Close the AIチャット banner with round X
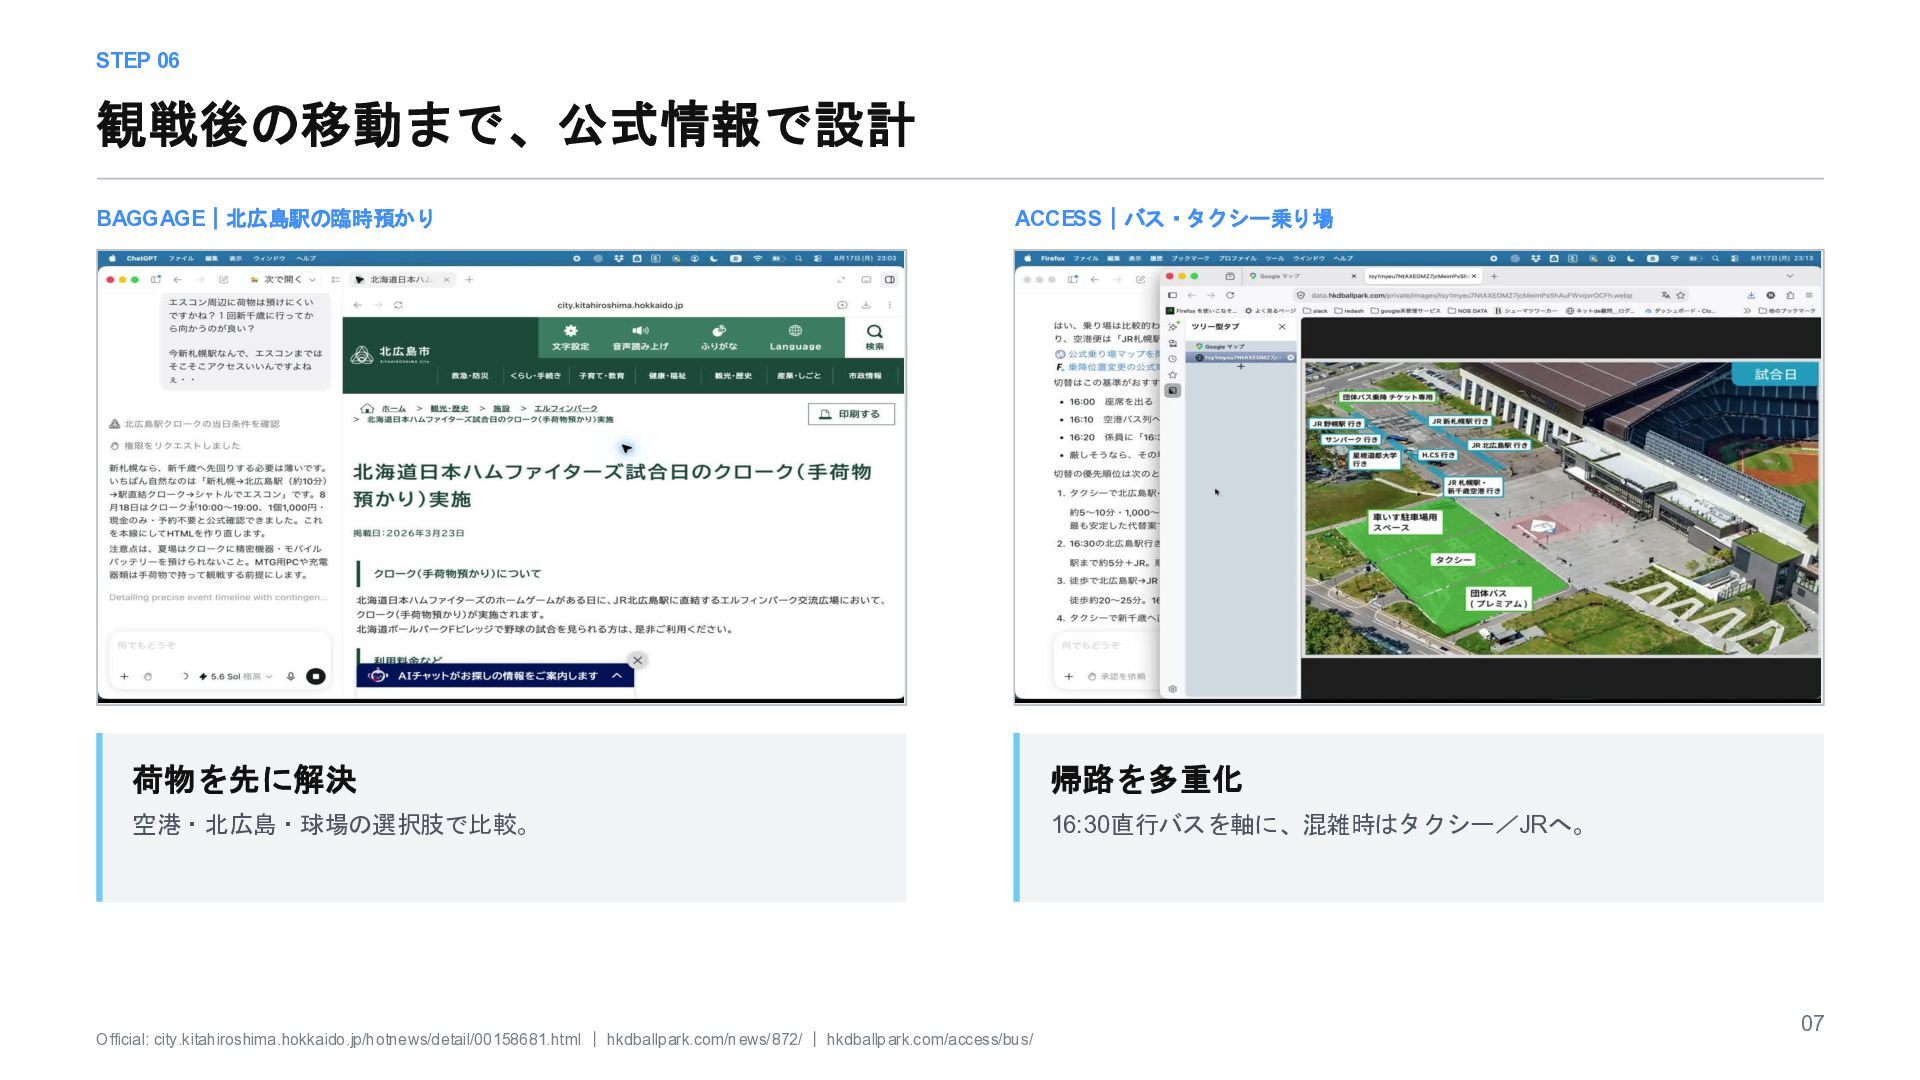1920x1080 pixels. click(x=637, y=660)
